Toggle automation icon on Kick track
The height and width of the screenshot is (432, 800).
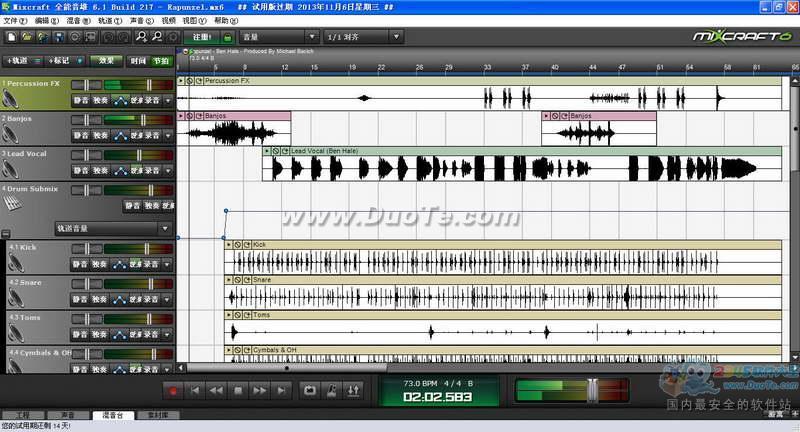coord(119,264)
